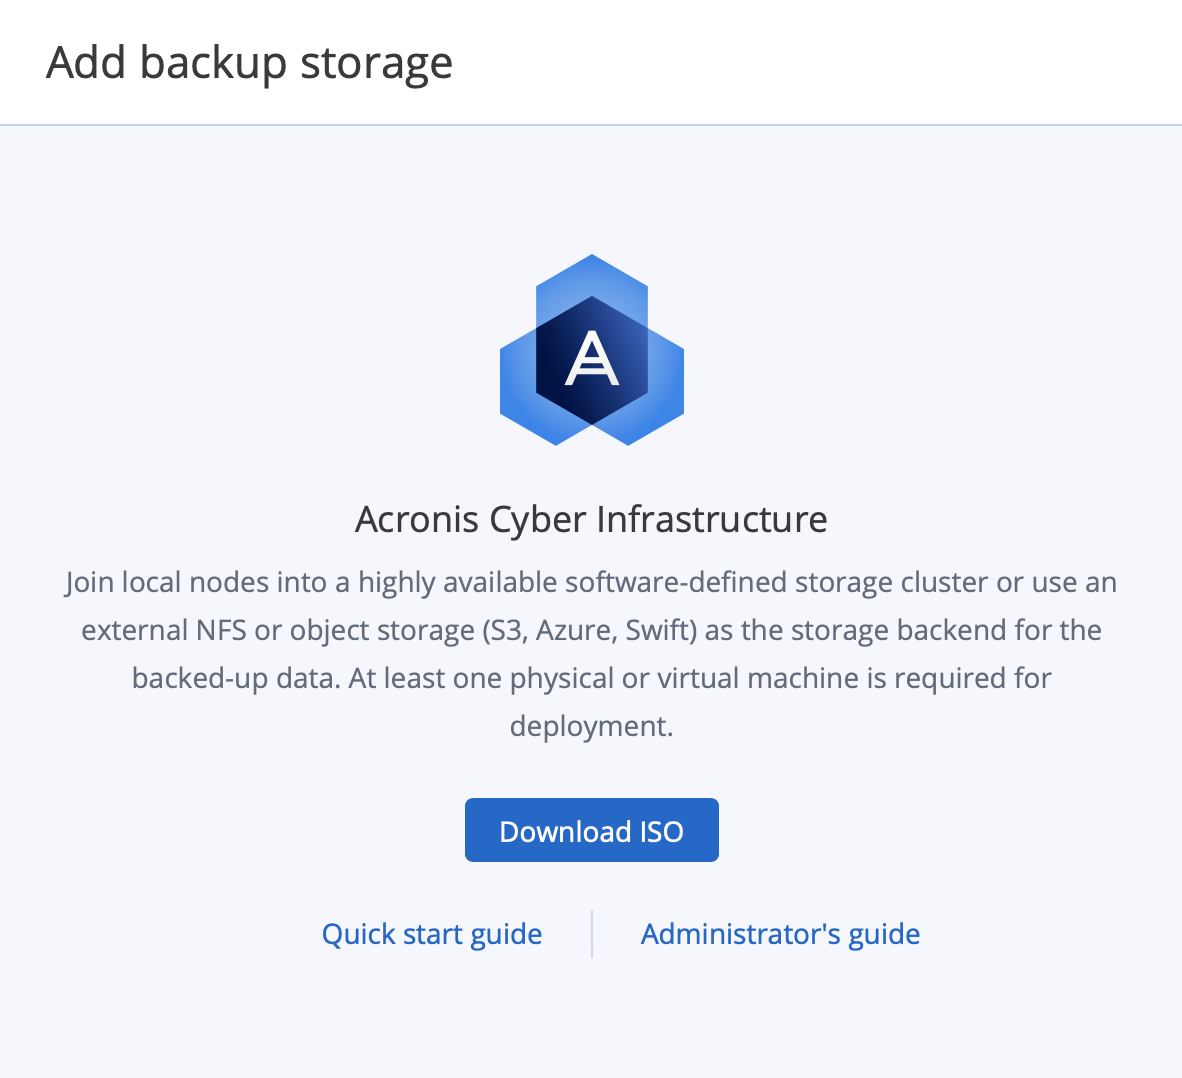Click the white letter A in the logo
The image size is (1182, 1078).
pyautogui.click(x=592, y=358)
